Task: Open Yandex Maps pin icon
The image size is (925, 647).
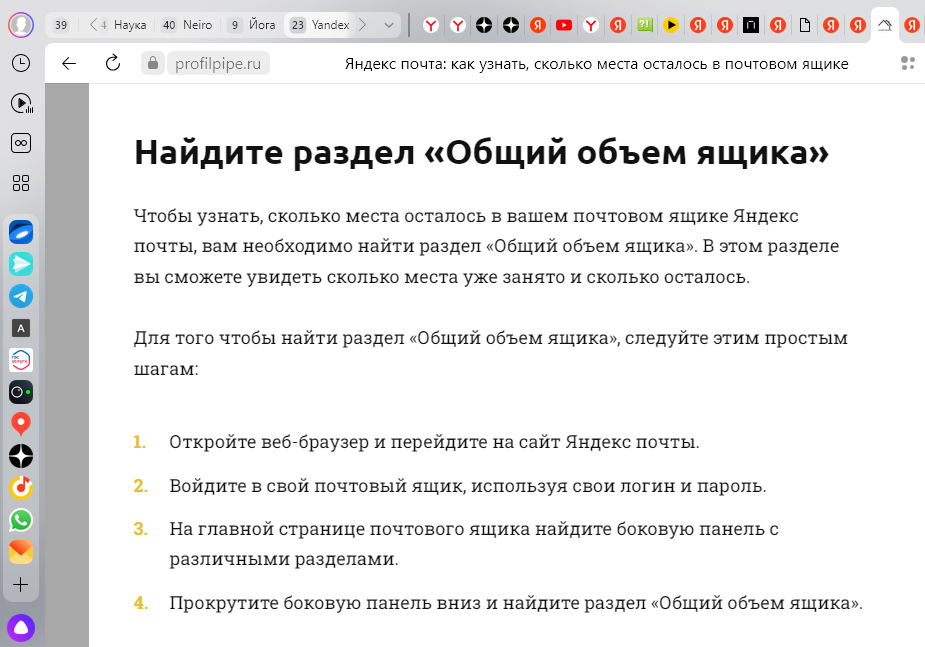Action: [x=21, y=424]
